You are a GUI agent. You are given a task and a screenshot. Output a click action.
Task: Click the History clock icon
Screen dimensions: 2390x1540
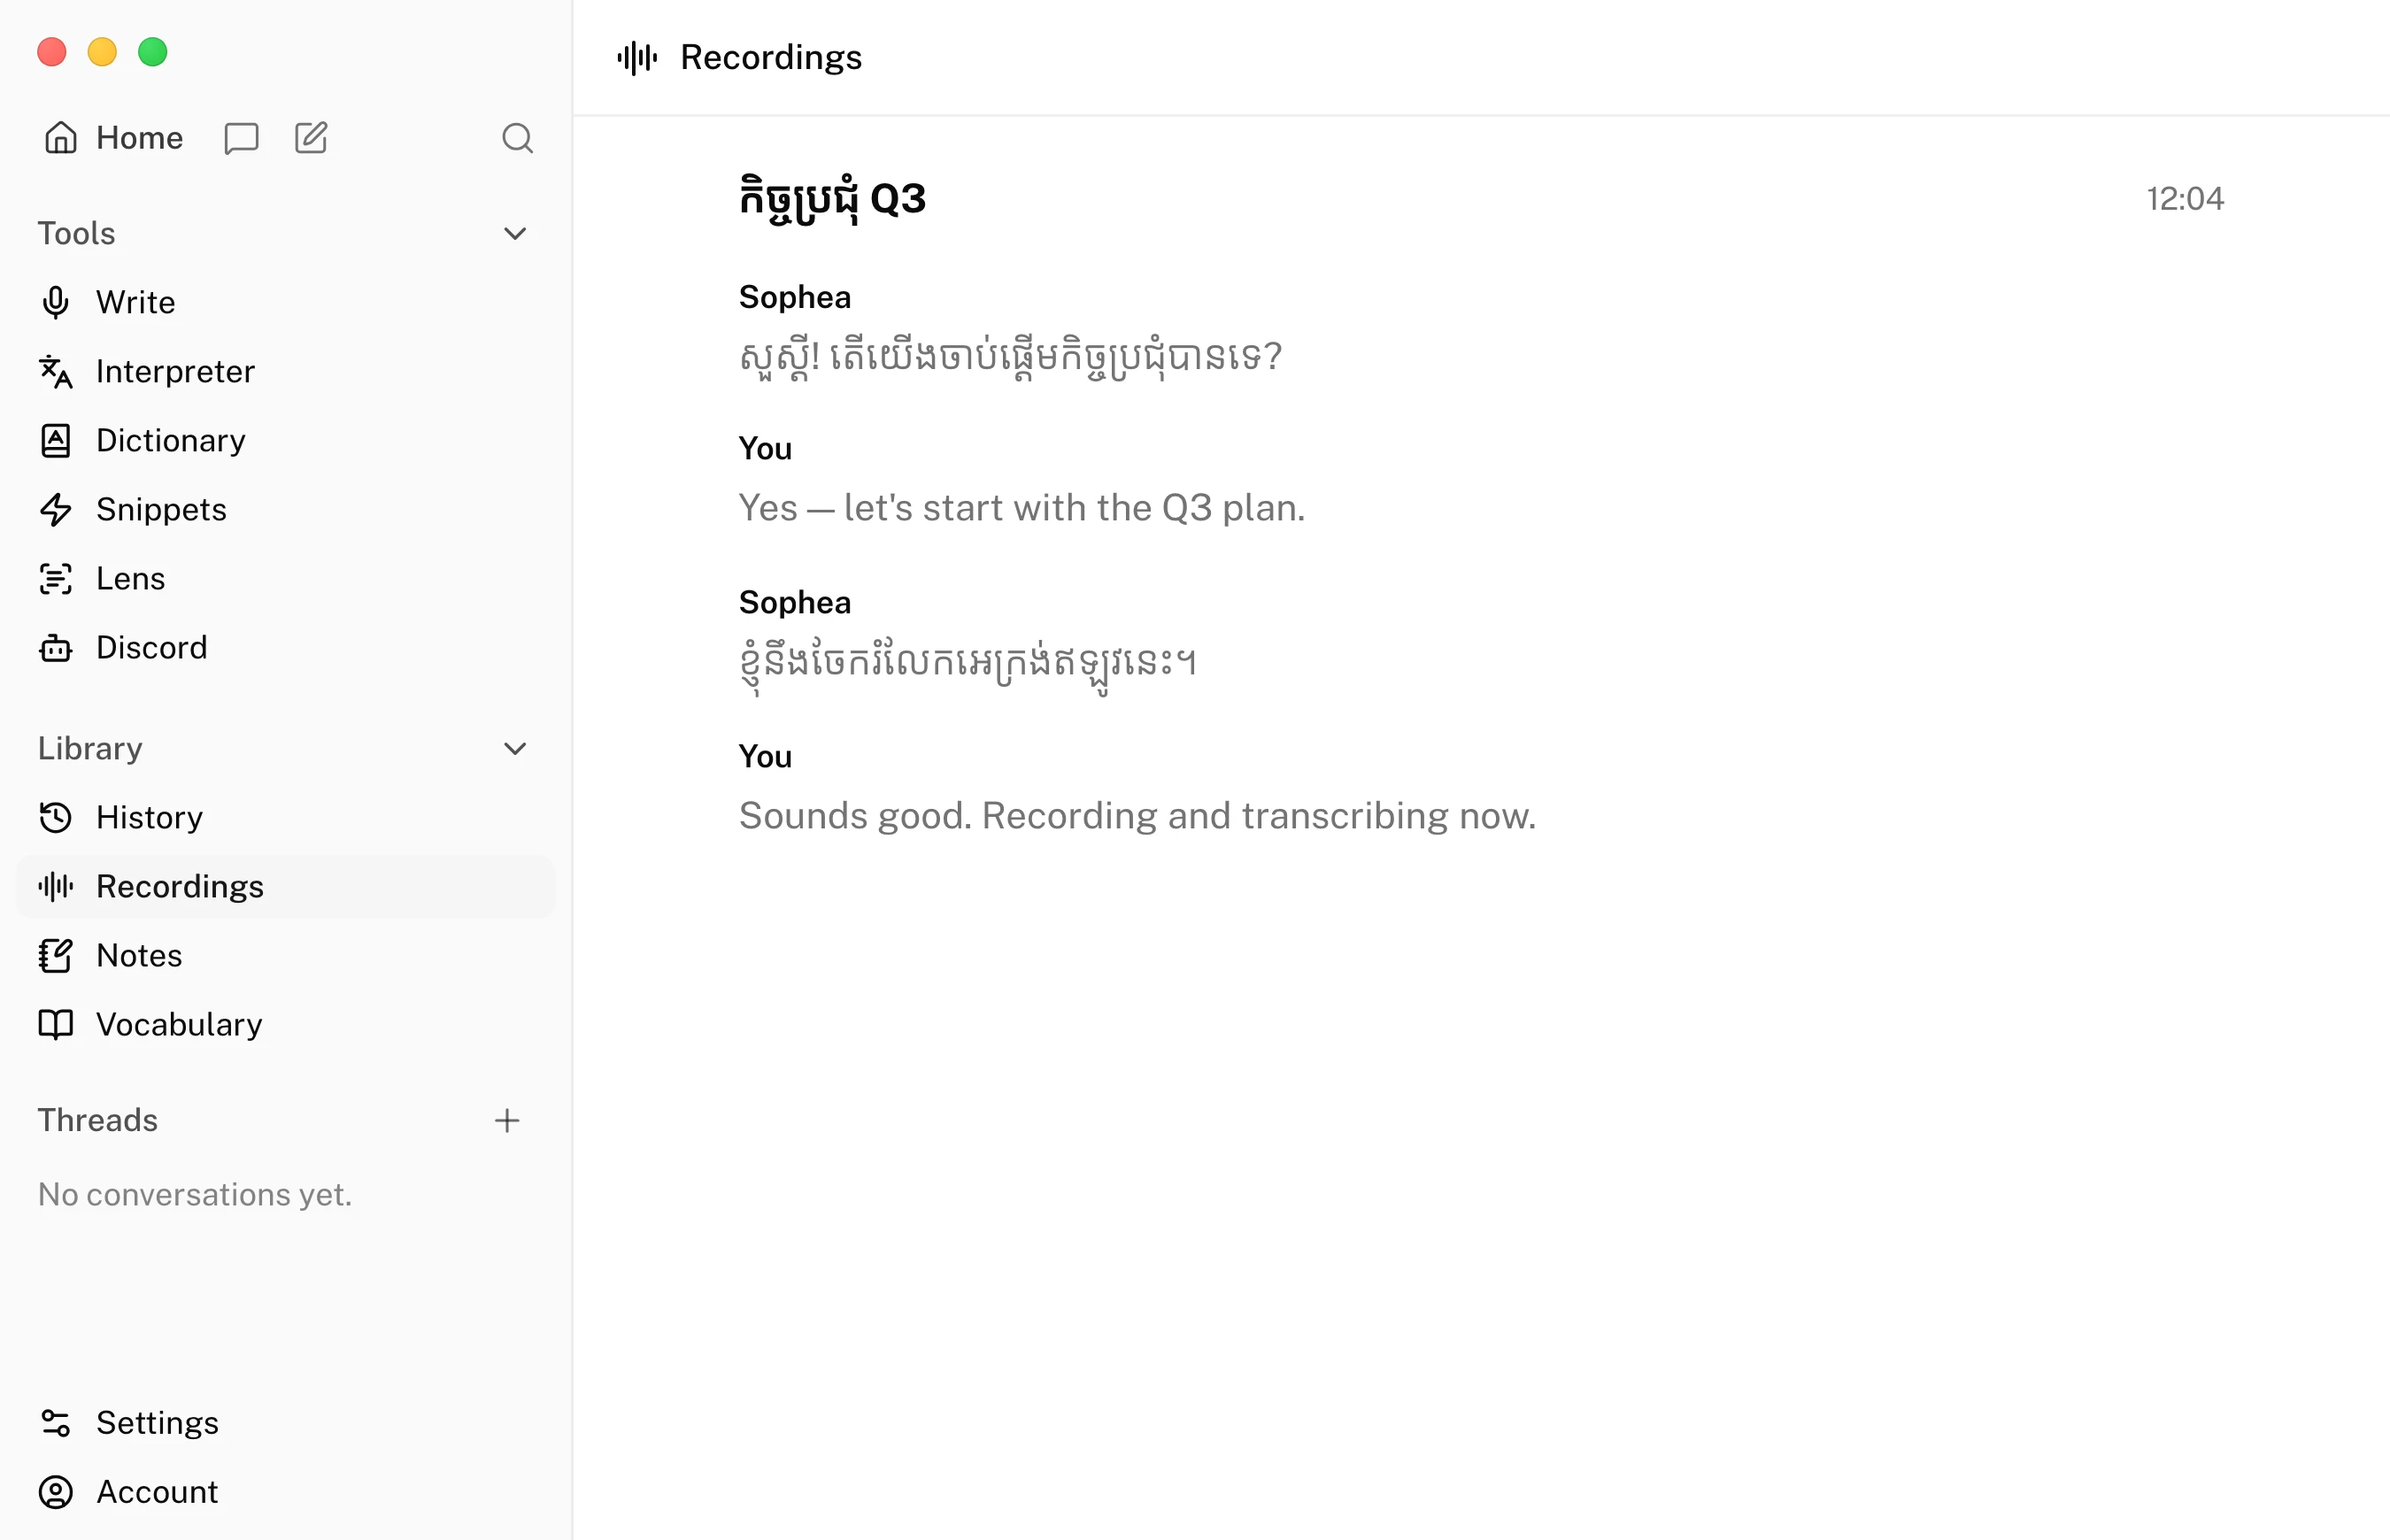tap(56, 817)
